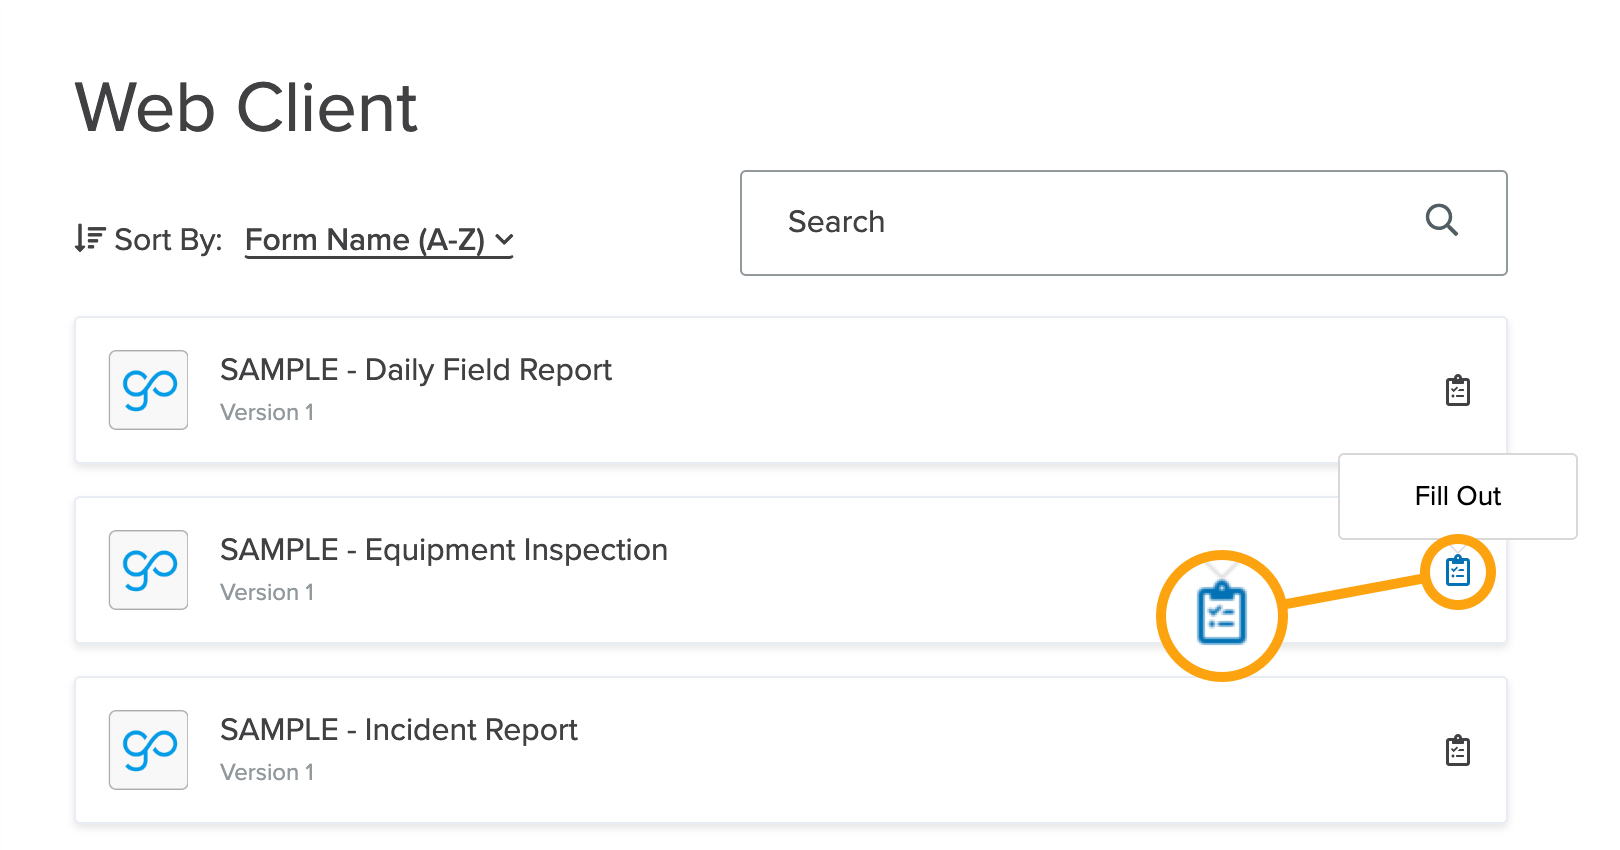Click Version 1 under Equipment Inspection
1620x850 pixels.
[267, 591]
